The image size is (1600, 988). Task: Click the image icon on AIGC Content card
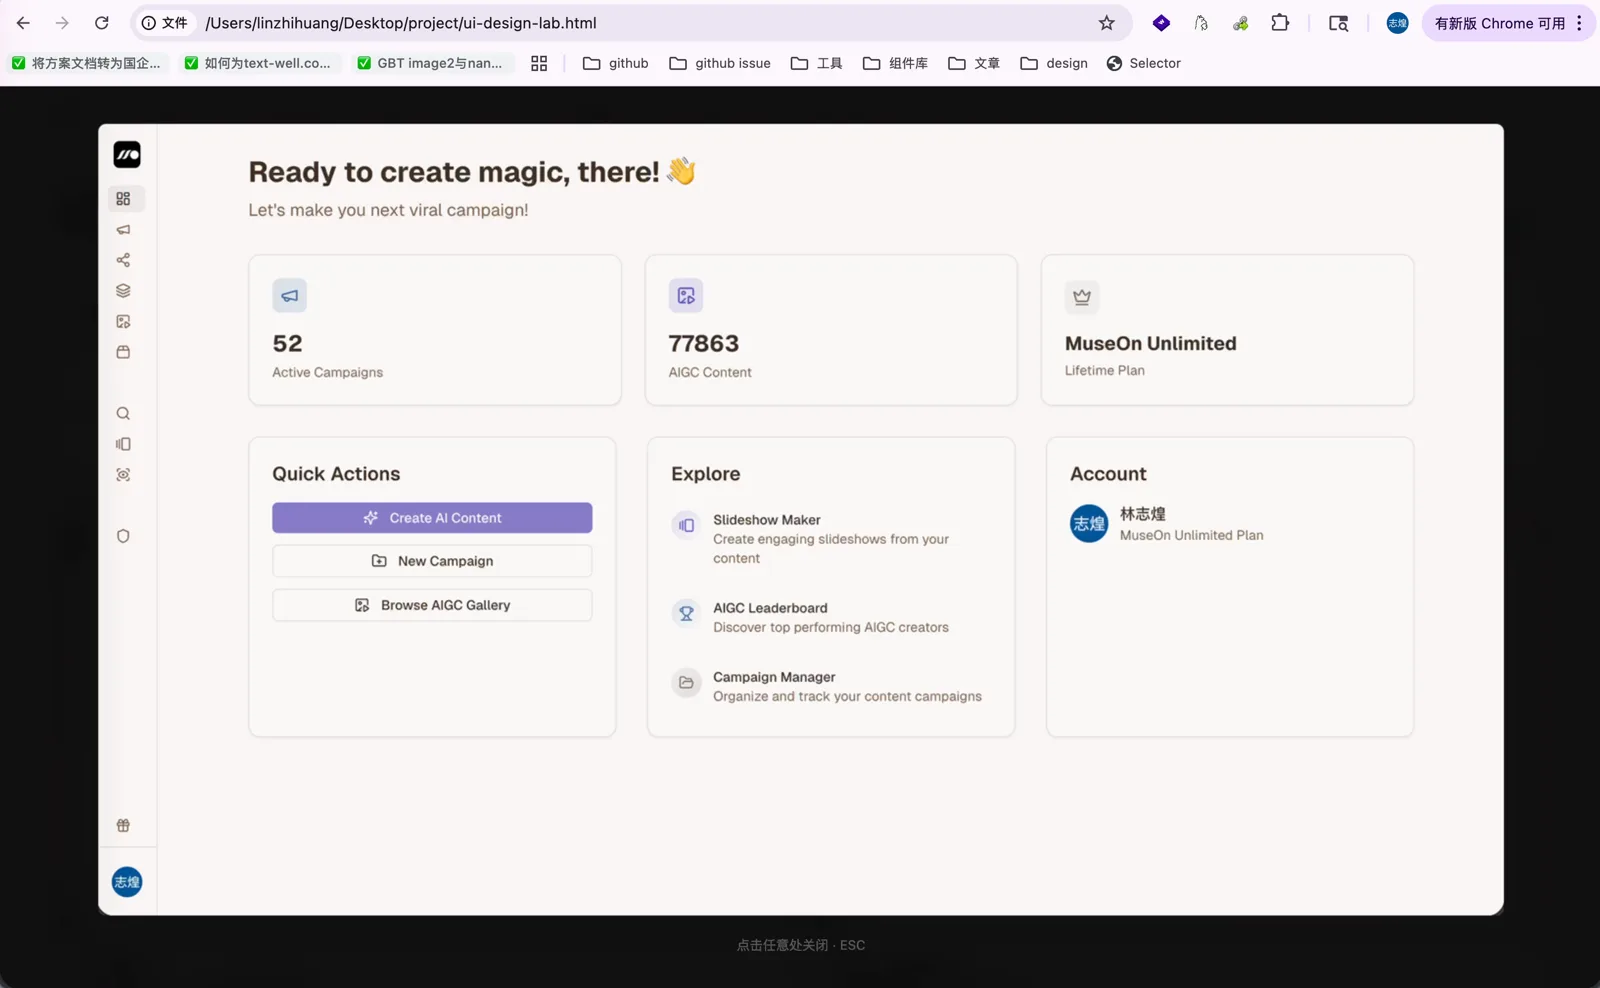click(x=686, y=296)
